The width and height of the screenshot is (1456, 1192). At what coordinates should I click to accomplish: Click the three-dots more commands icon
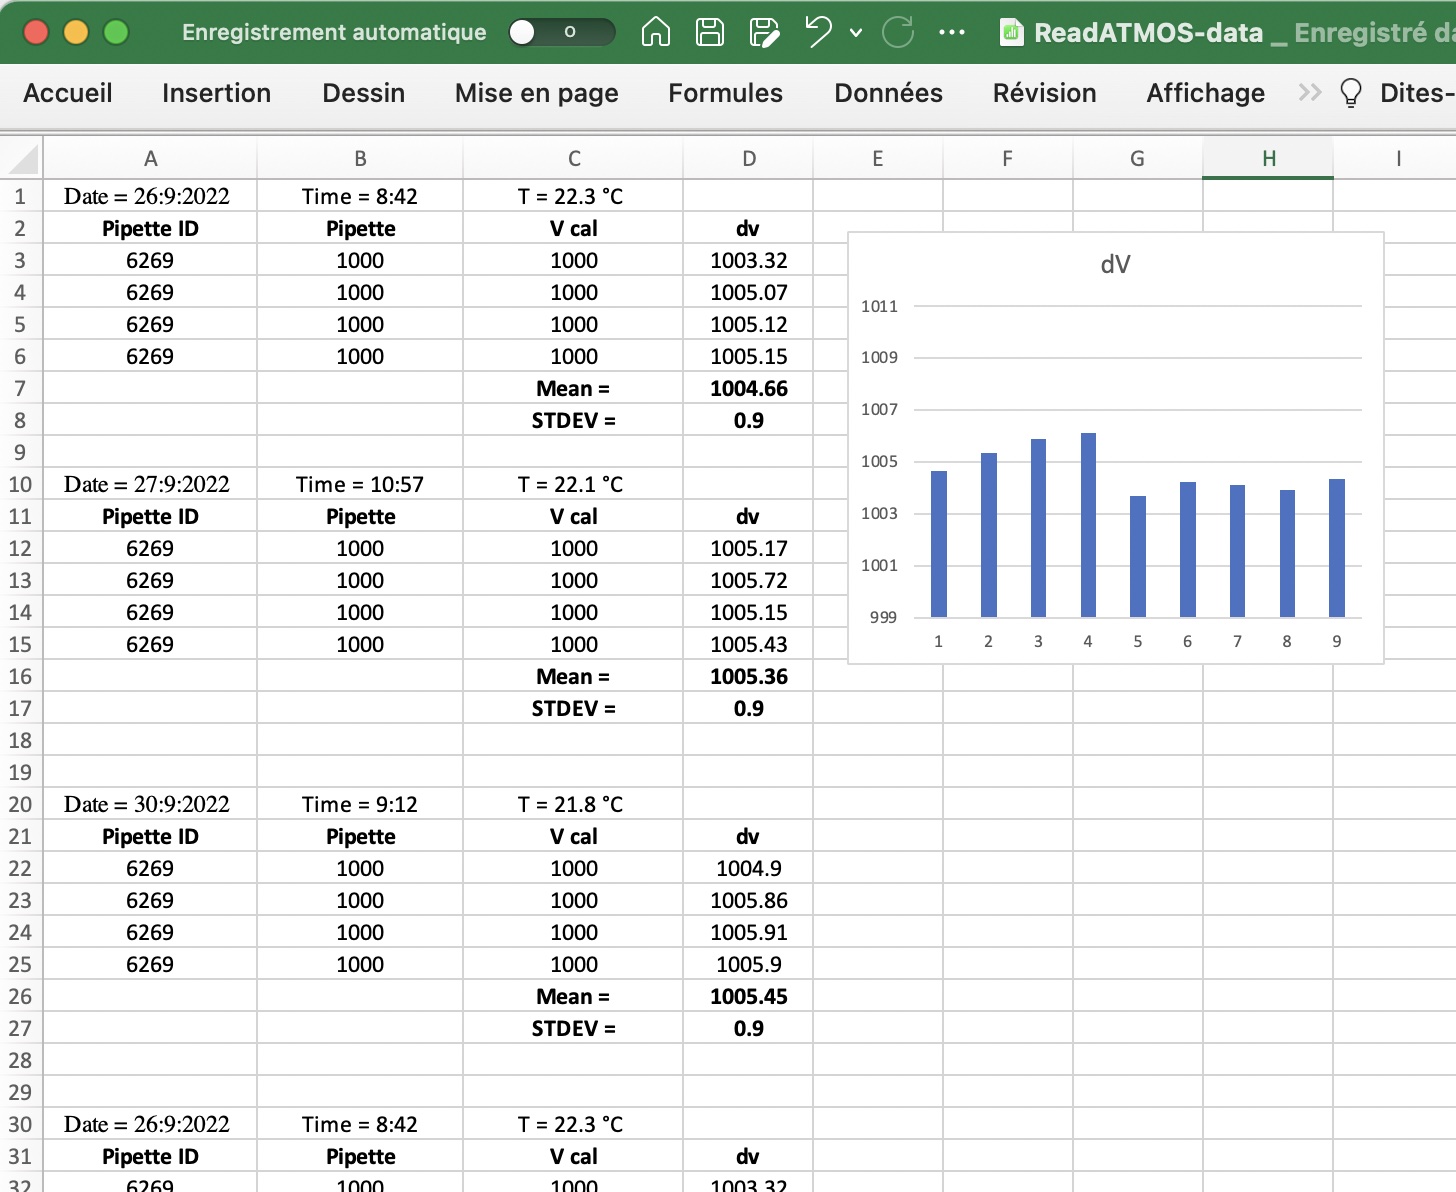[x=952, y=32]
